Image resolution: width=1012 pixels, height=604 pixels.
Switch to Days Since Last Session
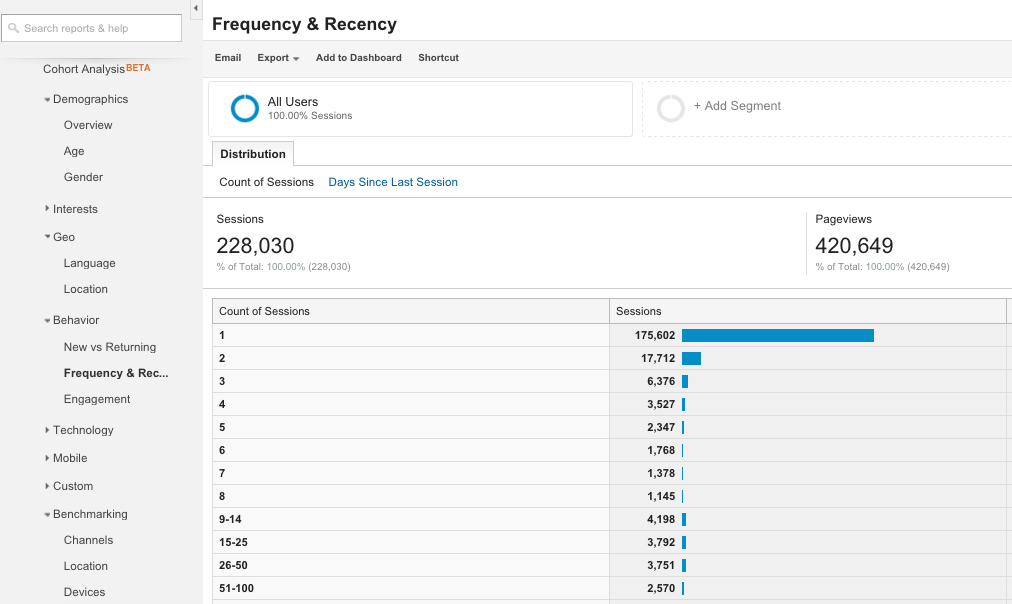pyautogui.click(x=393, y=182)
